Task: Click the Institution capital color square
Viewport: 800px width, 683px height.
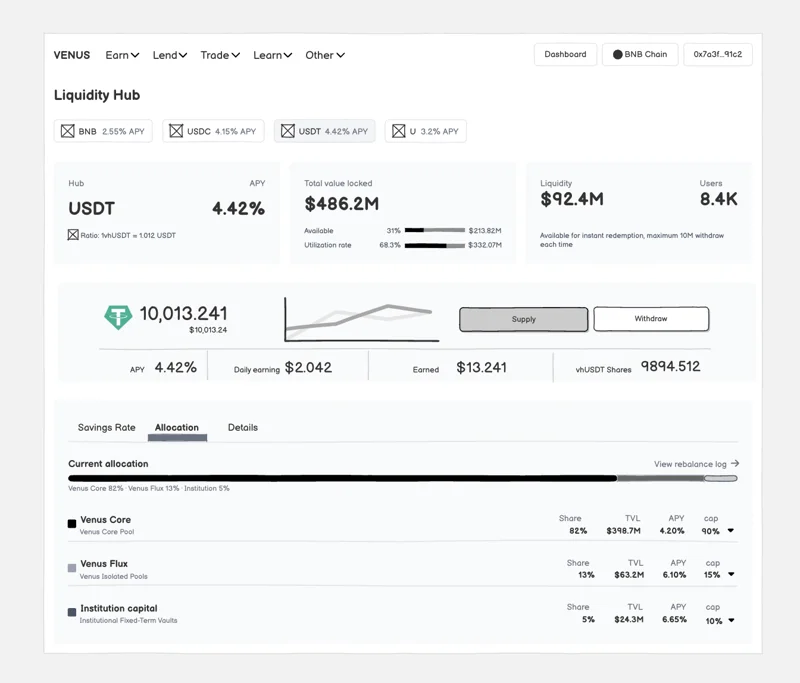Action: pyautogui.click(x=72, y=612)
